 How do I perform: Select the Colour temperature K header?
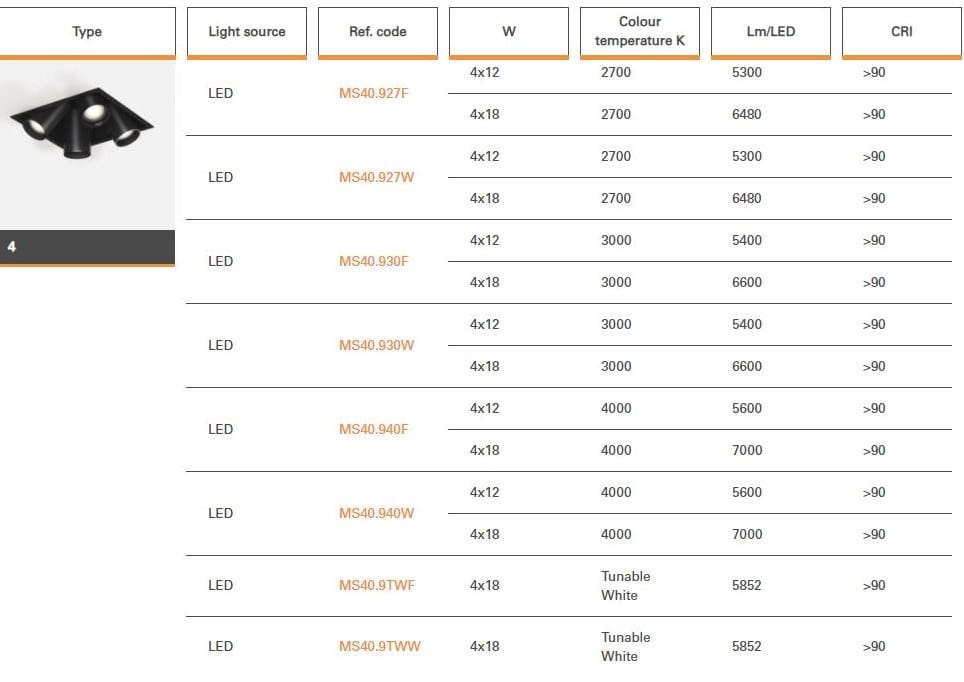coord(640,32)
